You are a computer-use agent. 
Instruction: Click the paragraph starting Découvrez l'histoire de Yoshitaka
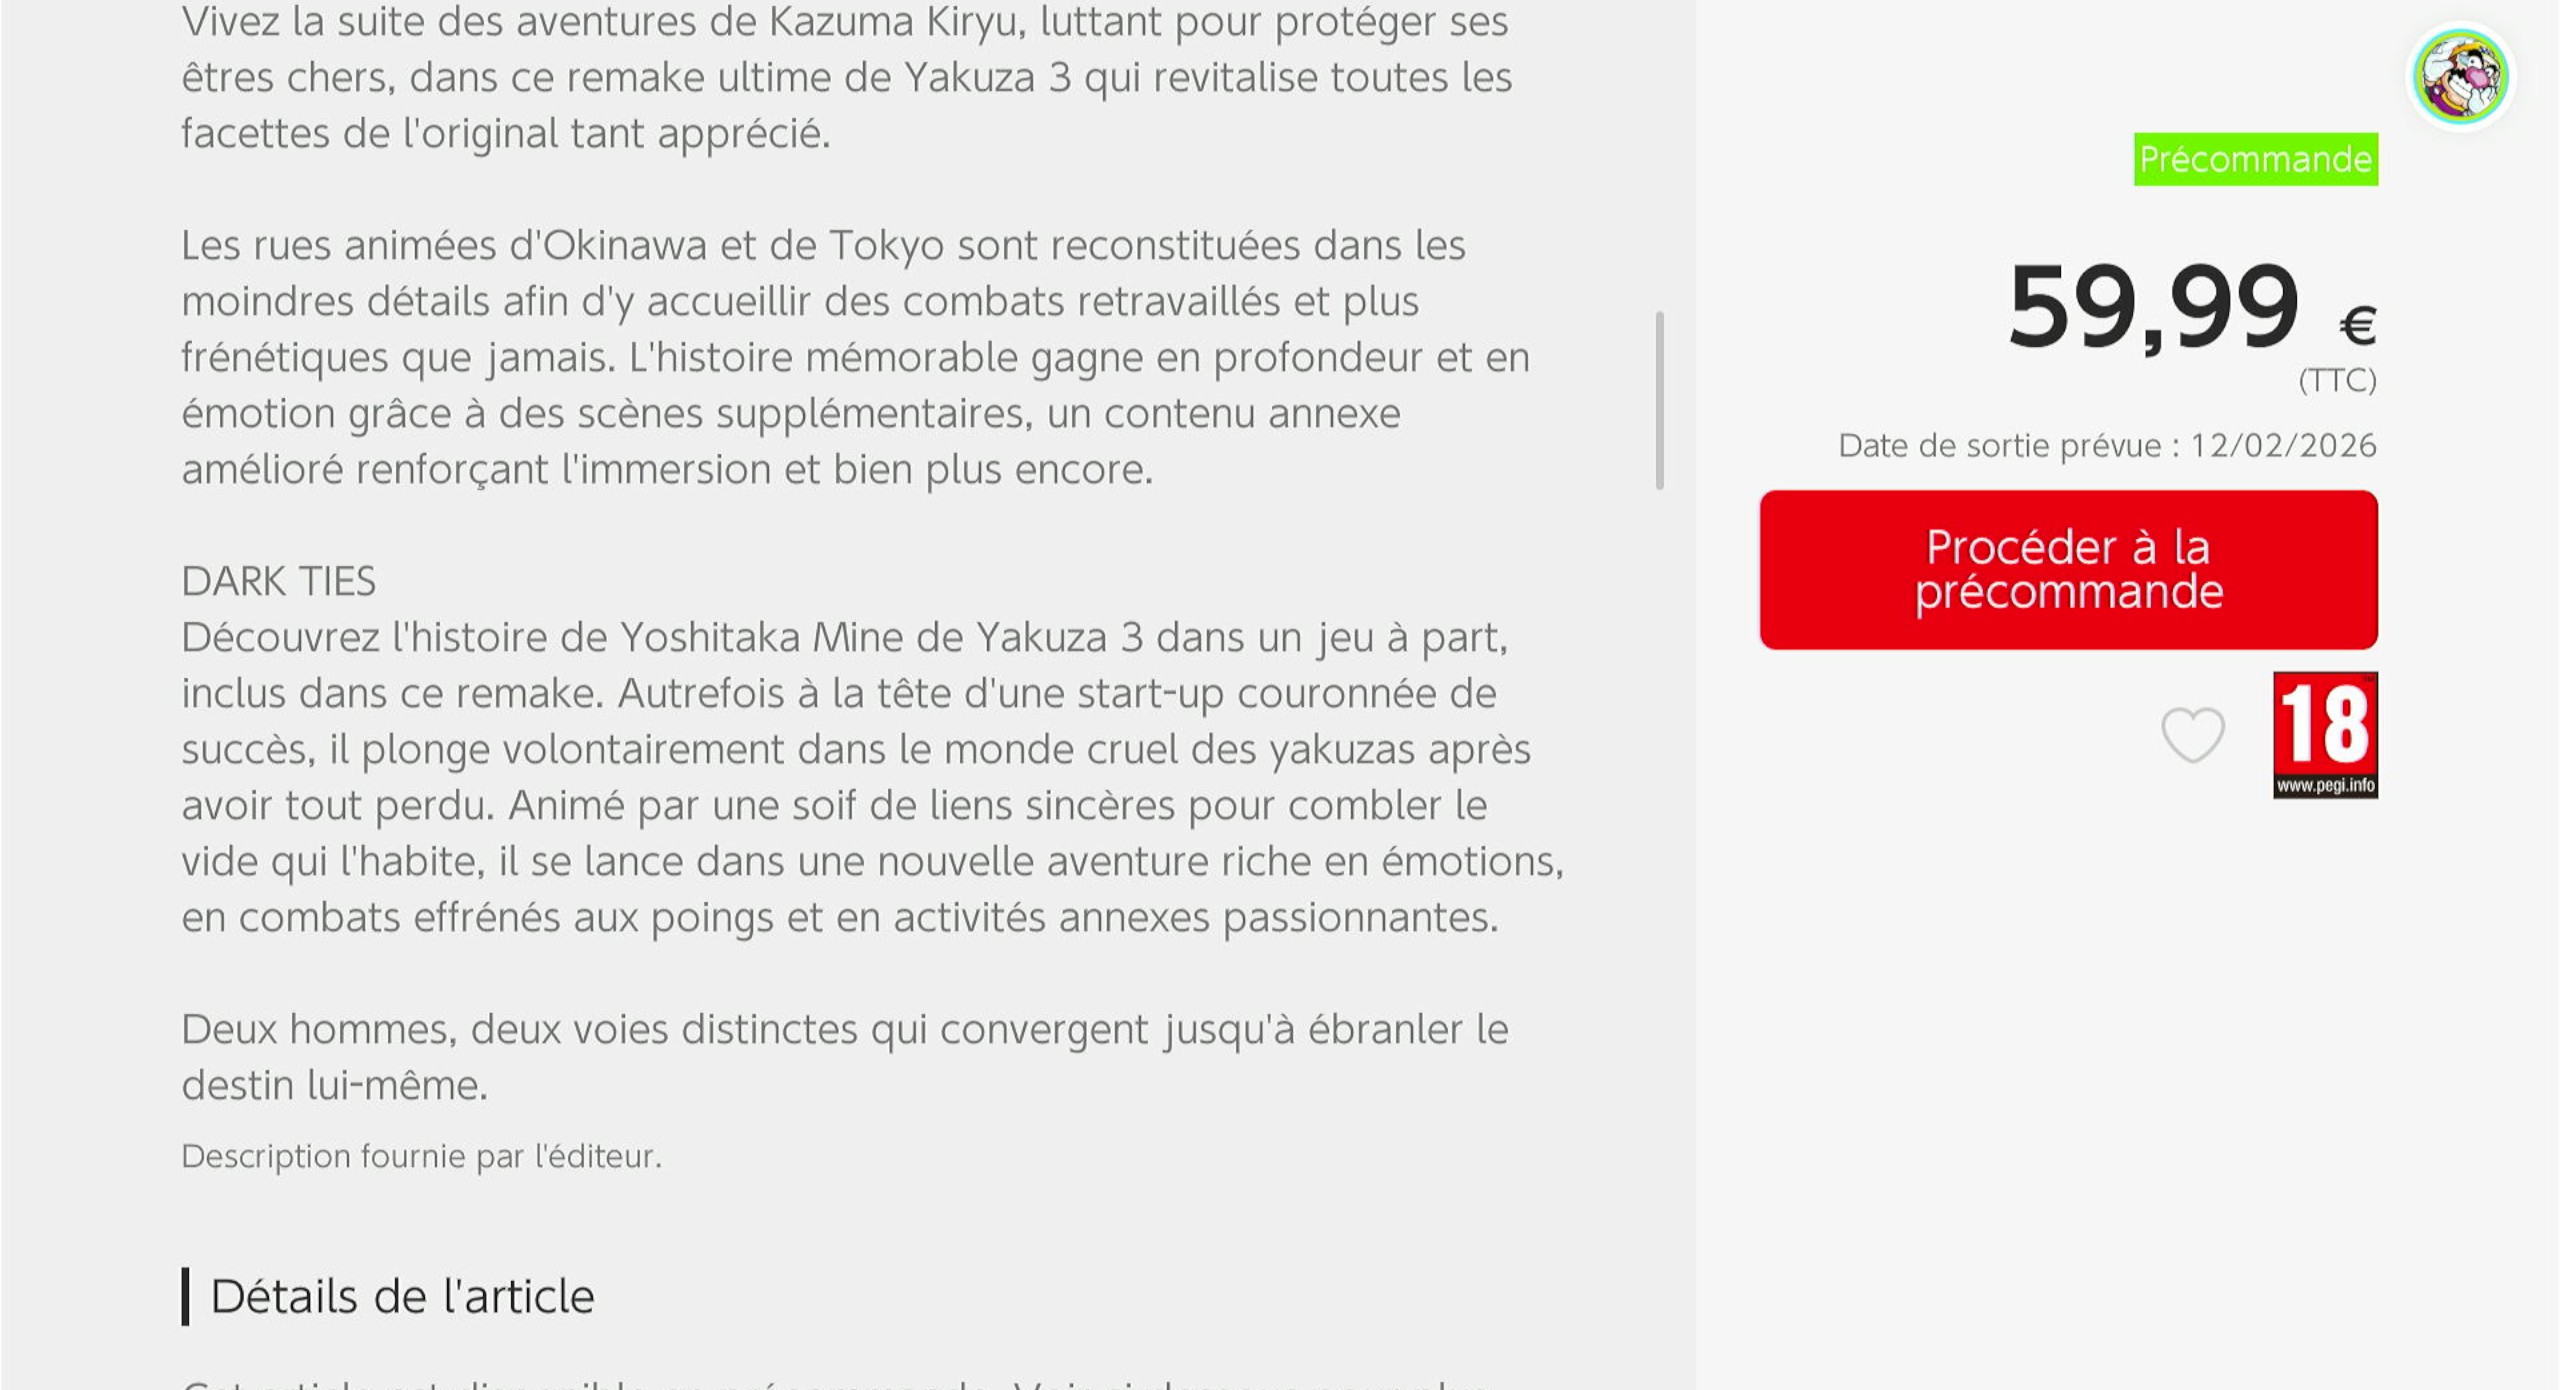click(x=872, y=777)
